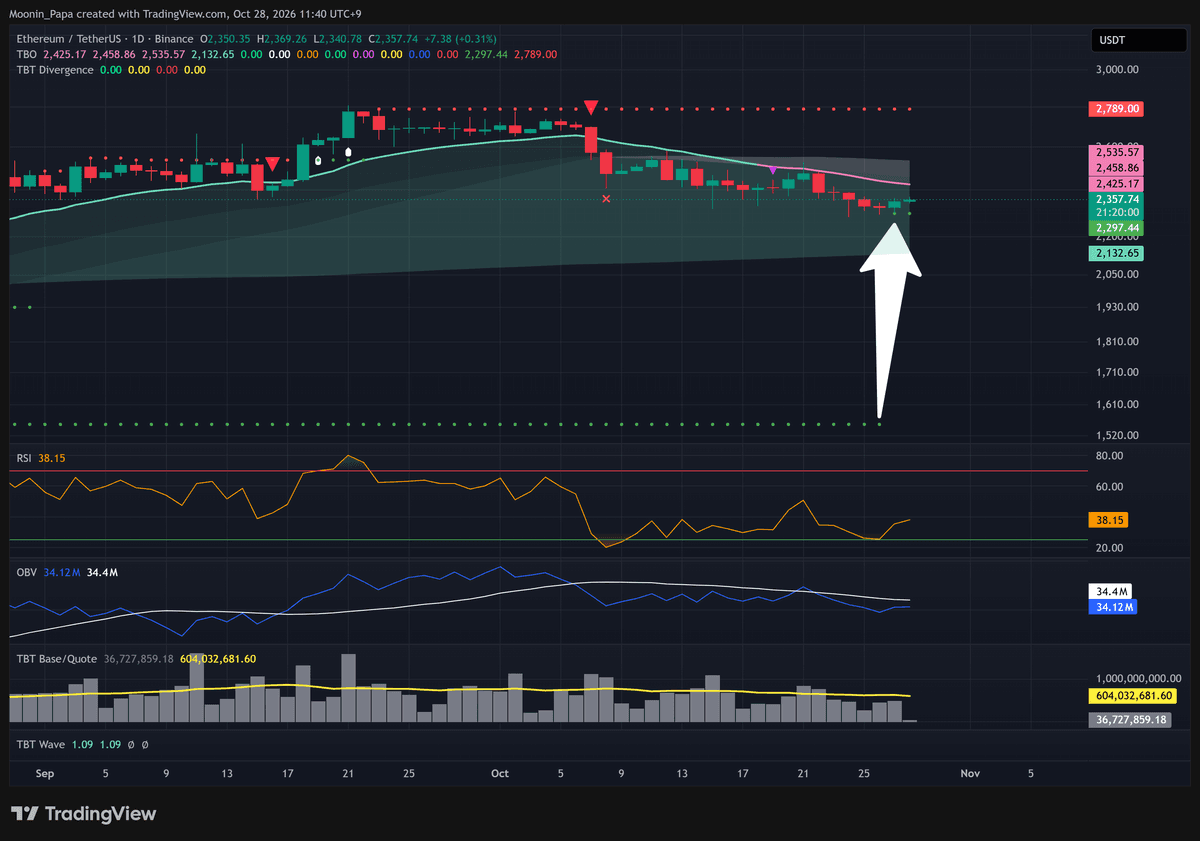Click the 2,425.17 price scale label

[x=1117, y=184]
